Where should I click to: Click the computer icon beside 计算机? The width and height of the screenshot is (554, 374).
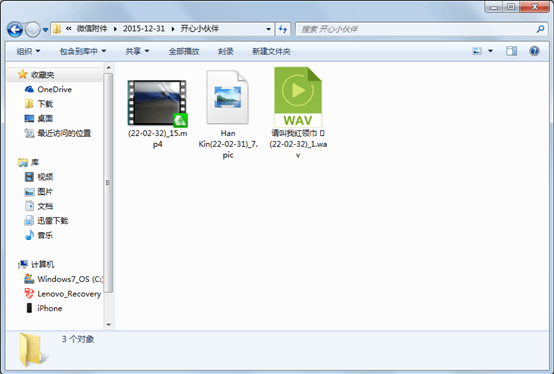click(23, 264)
